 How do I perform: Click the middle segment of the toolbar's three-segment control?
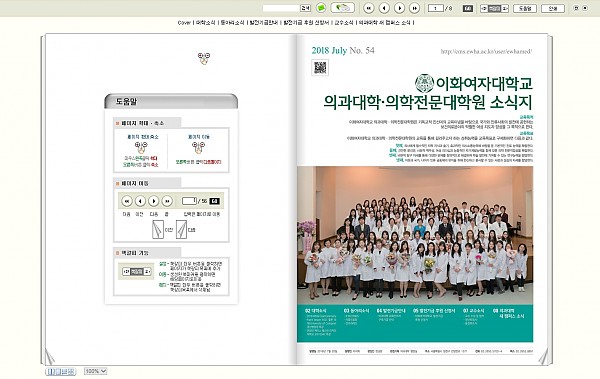(x=494, y=8)
